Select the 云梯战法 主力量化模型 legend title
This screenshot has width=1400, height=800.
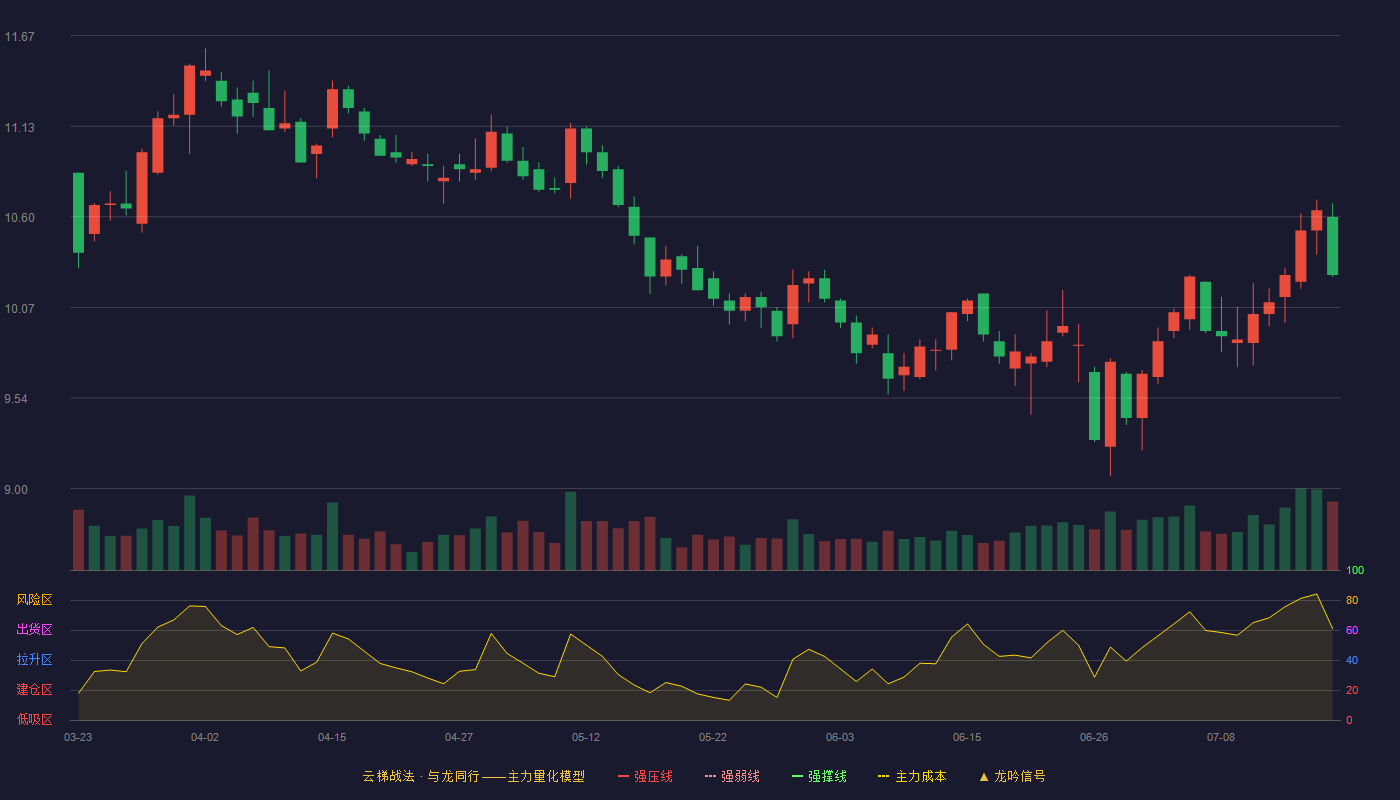point(474,776)
